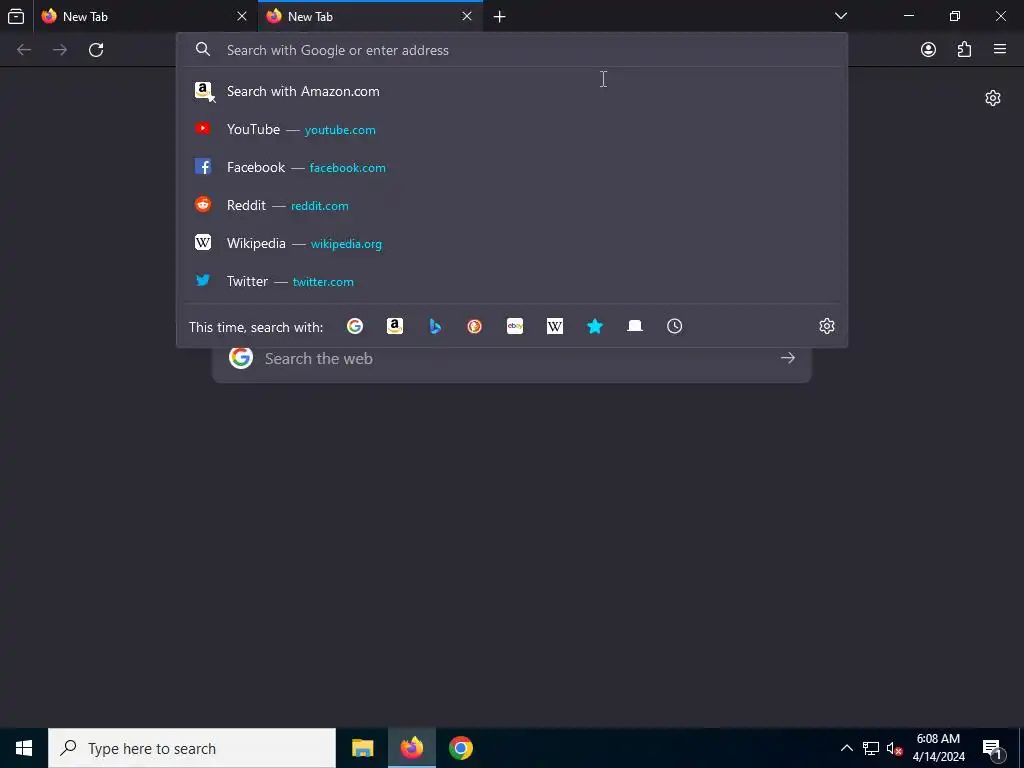1024x768 pixels.
Task: Close the second New Tab
Action: coord(466,16)
